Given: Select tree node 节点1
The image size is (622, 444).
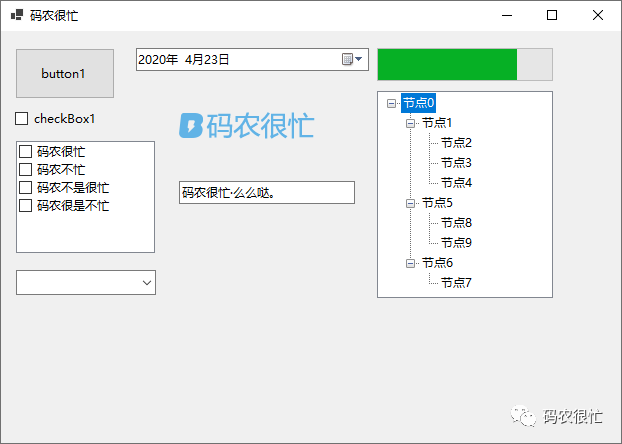Looking at the screenshot, I should (437, 123).
